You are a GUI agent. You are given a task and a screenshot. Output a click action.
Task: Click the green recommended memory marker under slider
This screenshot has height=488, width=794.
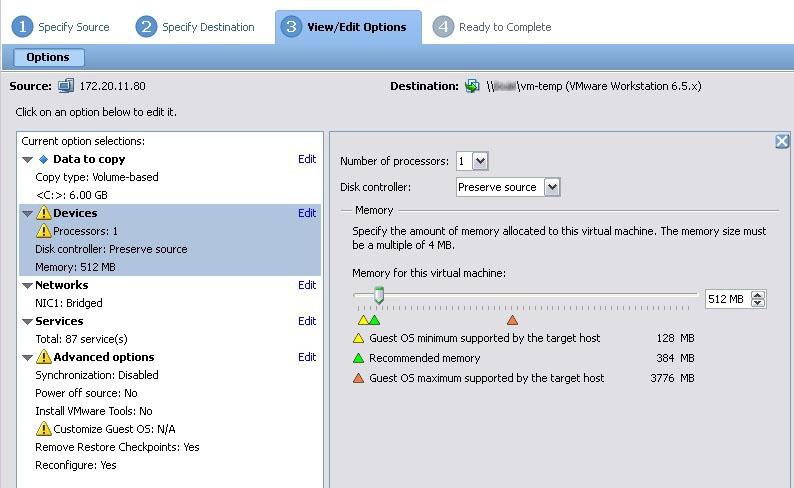point(375,320)
